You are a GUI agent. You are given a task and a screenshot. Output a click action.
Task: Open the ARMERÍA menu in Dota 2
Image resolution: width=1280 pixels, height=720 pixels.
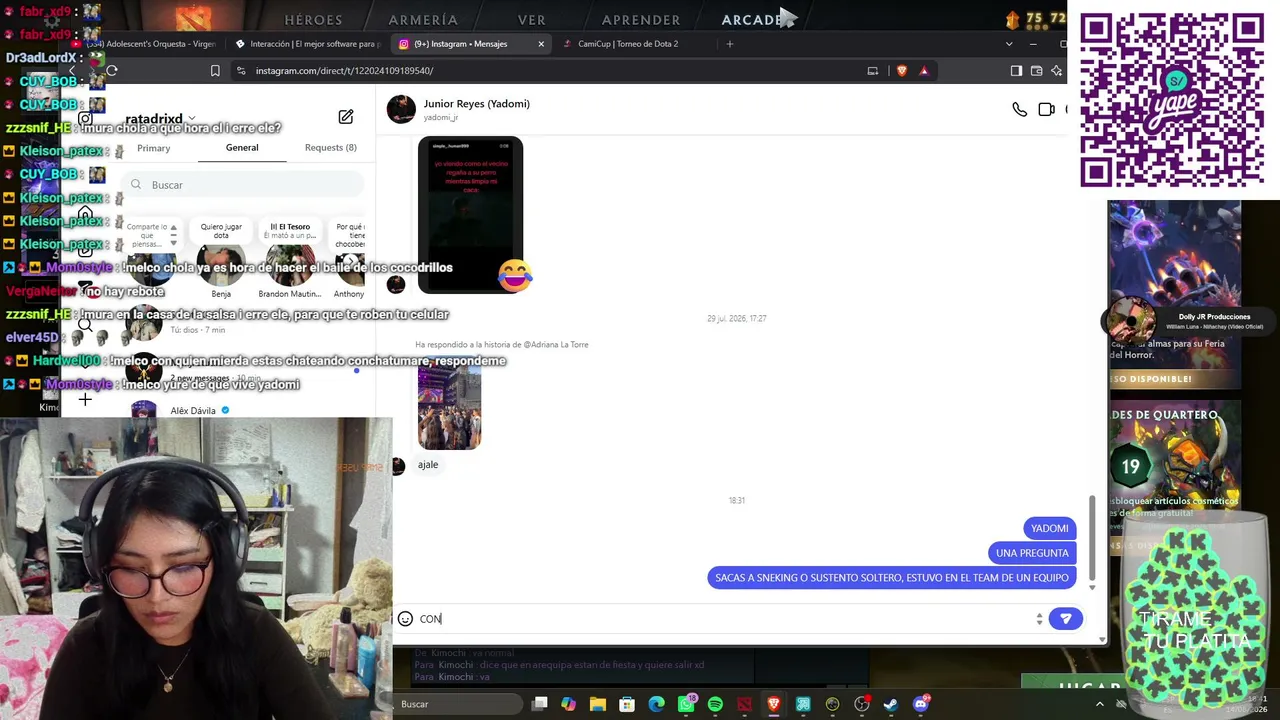(423, 20)
